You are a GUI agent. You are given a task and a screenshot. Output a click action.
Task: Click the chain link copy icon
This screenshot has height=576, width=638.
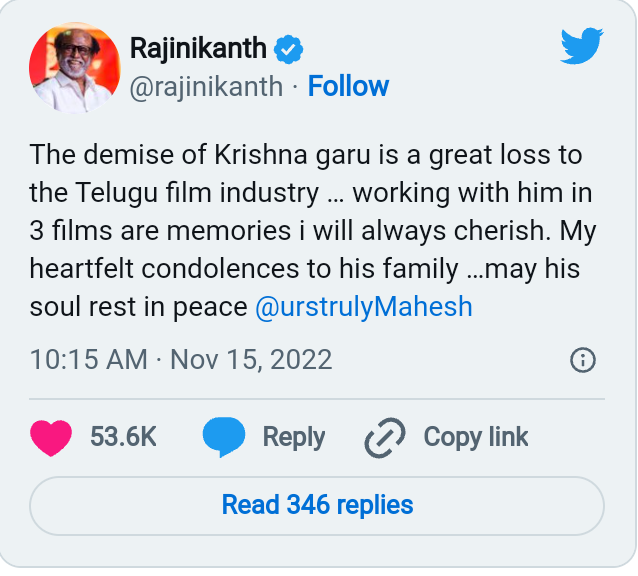click(x=385, y=438)
